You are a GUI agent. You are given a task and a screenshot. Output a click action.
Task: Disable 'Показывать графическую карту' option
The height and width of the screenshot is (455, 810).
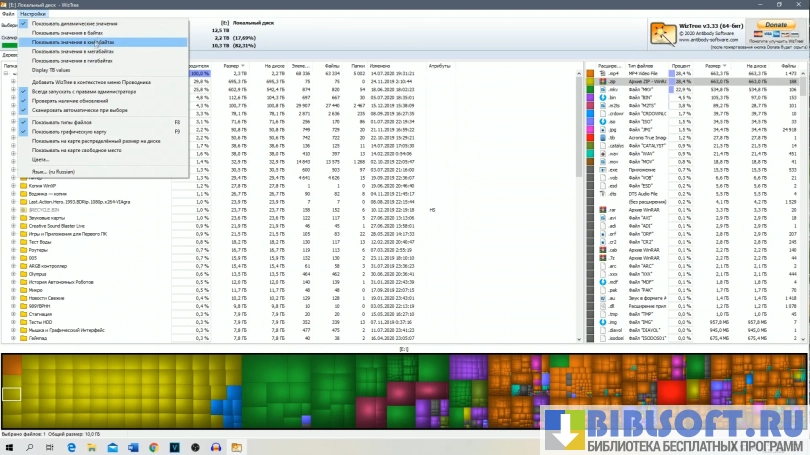click(x=23, y=132)
